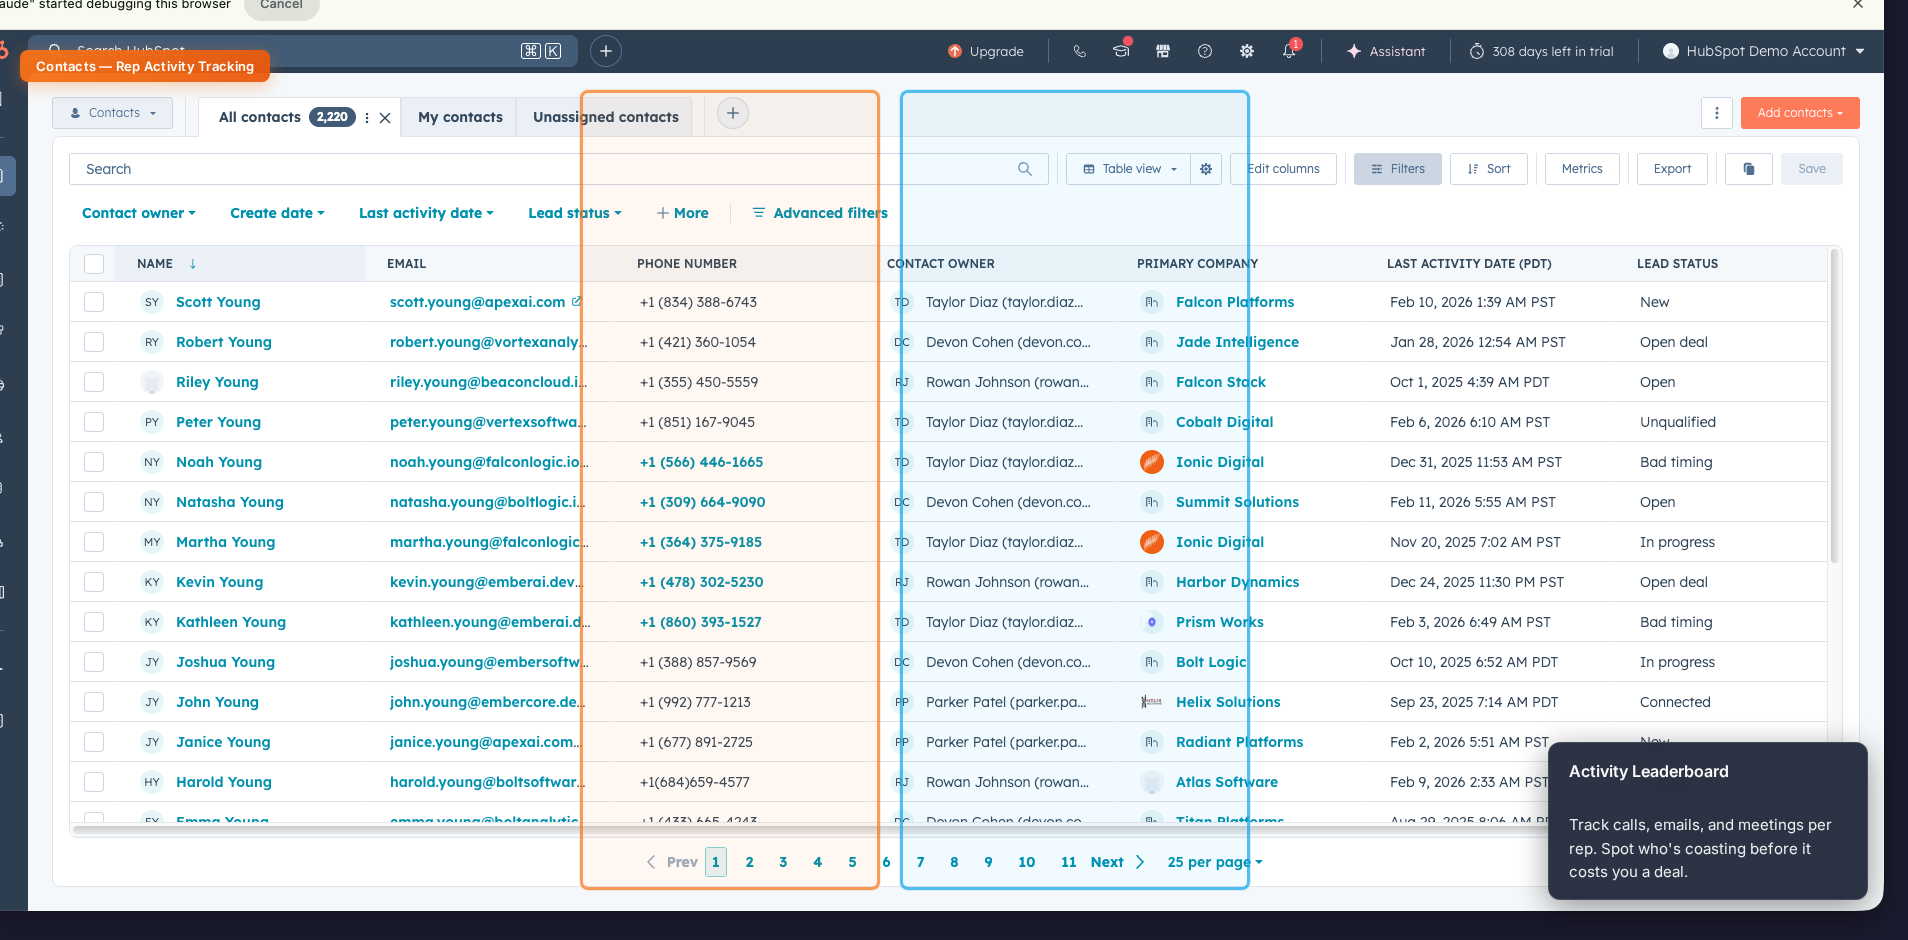Open HubSpot Demo Account menu
Screen dimensions: 1908x940
pos(1764,51)
